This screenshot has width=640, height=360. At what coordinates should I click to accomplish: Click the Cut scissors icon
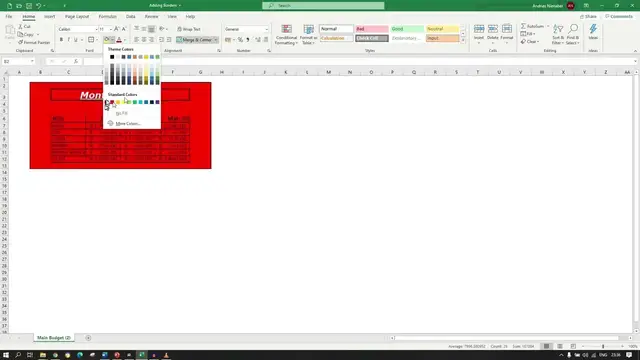[x=20, y=27]
